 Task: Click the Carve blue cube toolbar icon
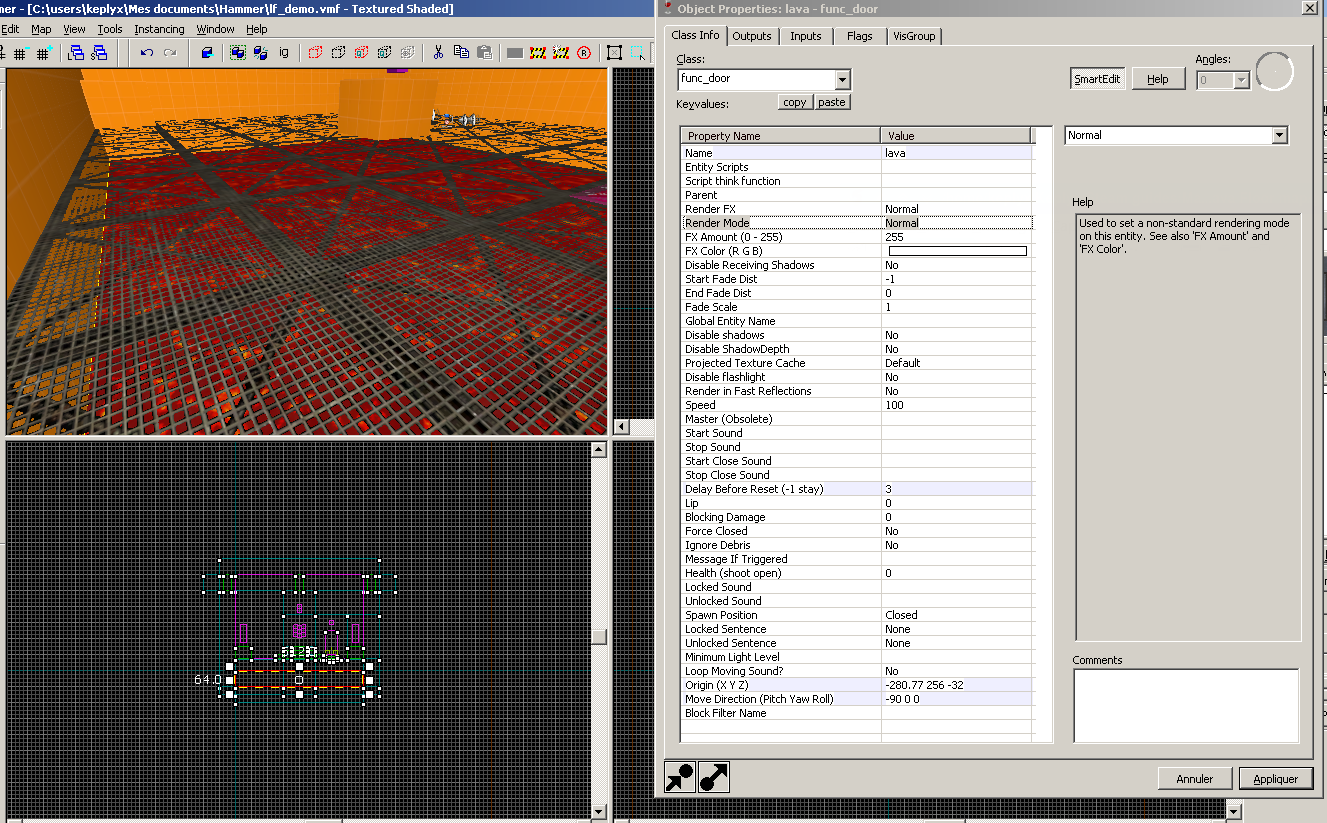coord(207,53)
